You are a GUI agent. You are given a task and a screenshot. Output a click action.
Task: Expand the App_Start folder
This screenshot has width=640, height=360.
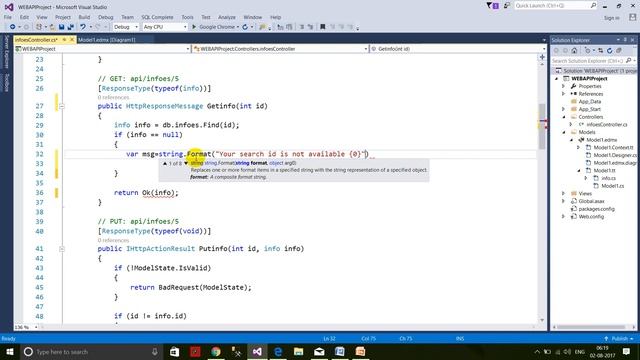[563, 109]
